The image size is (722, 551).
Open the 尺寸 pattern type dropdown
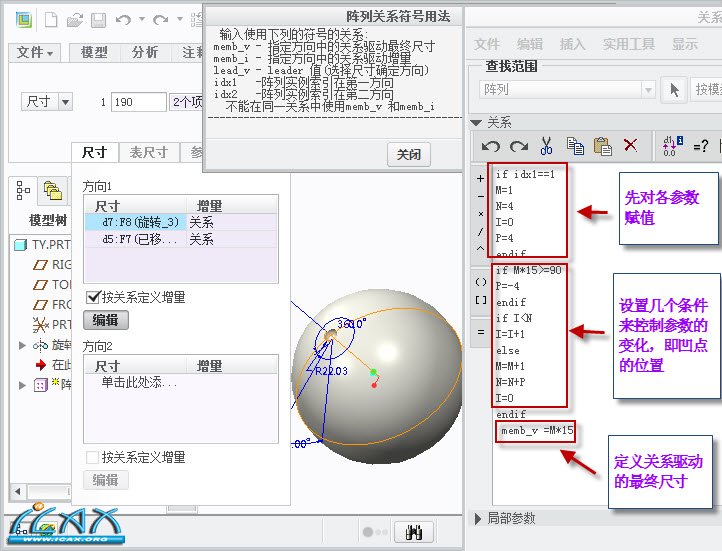[x=65, y=101]
